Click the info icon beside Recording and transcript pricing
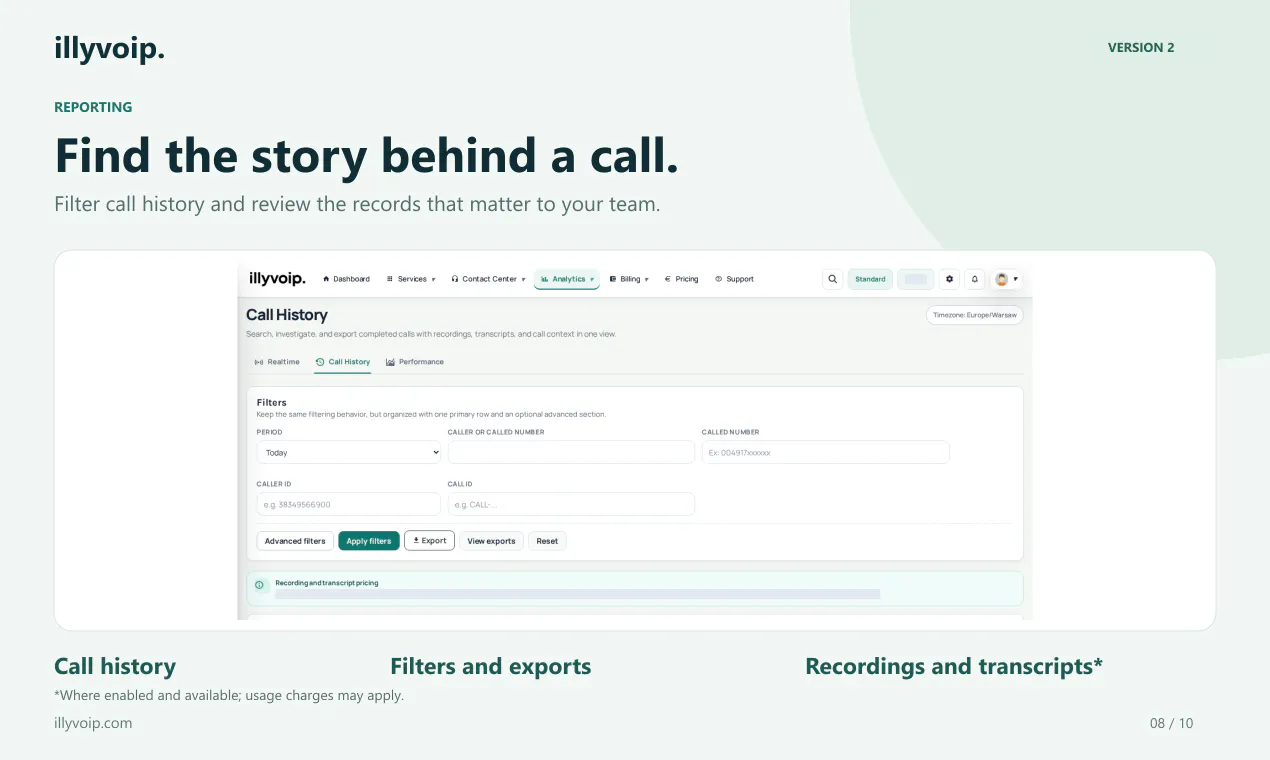This screenshot has width=1270, height=760. click(x=259, y=585)
